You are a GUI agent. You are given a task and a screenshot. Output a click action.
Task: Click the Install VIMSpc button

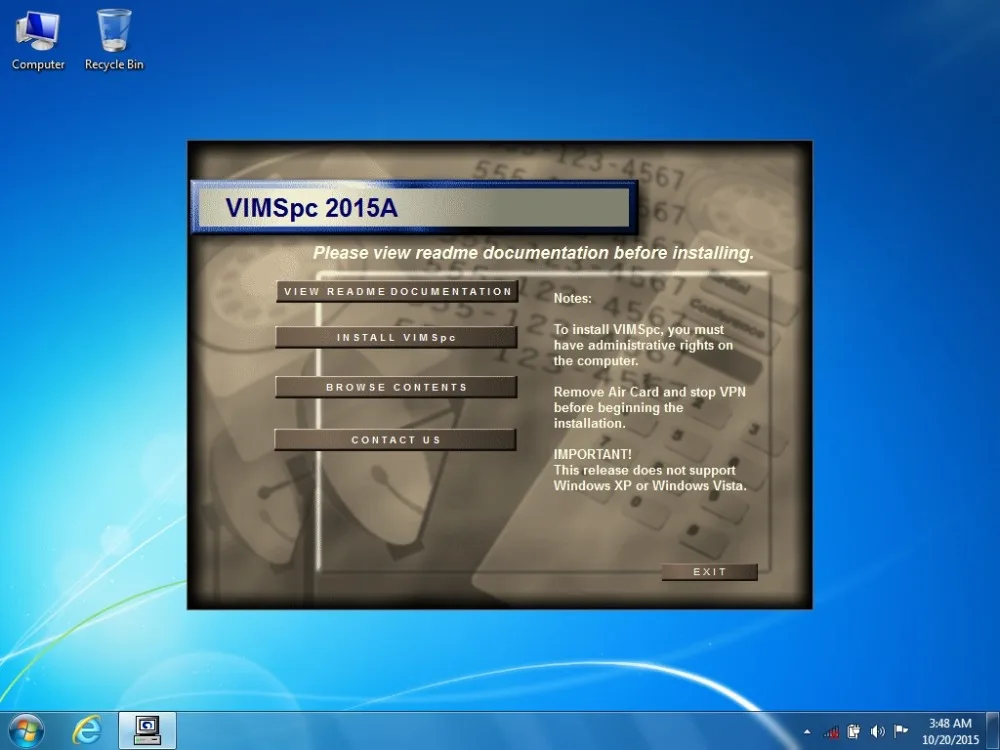click(396, 337)
